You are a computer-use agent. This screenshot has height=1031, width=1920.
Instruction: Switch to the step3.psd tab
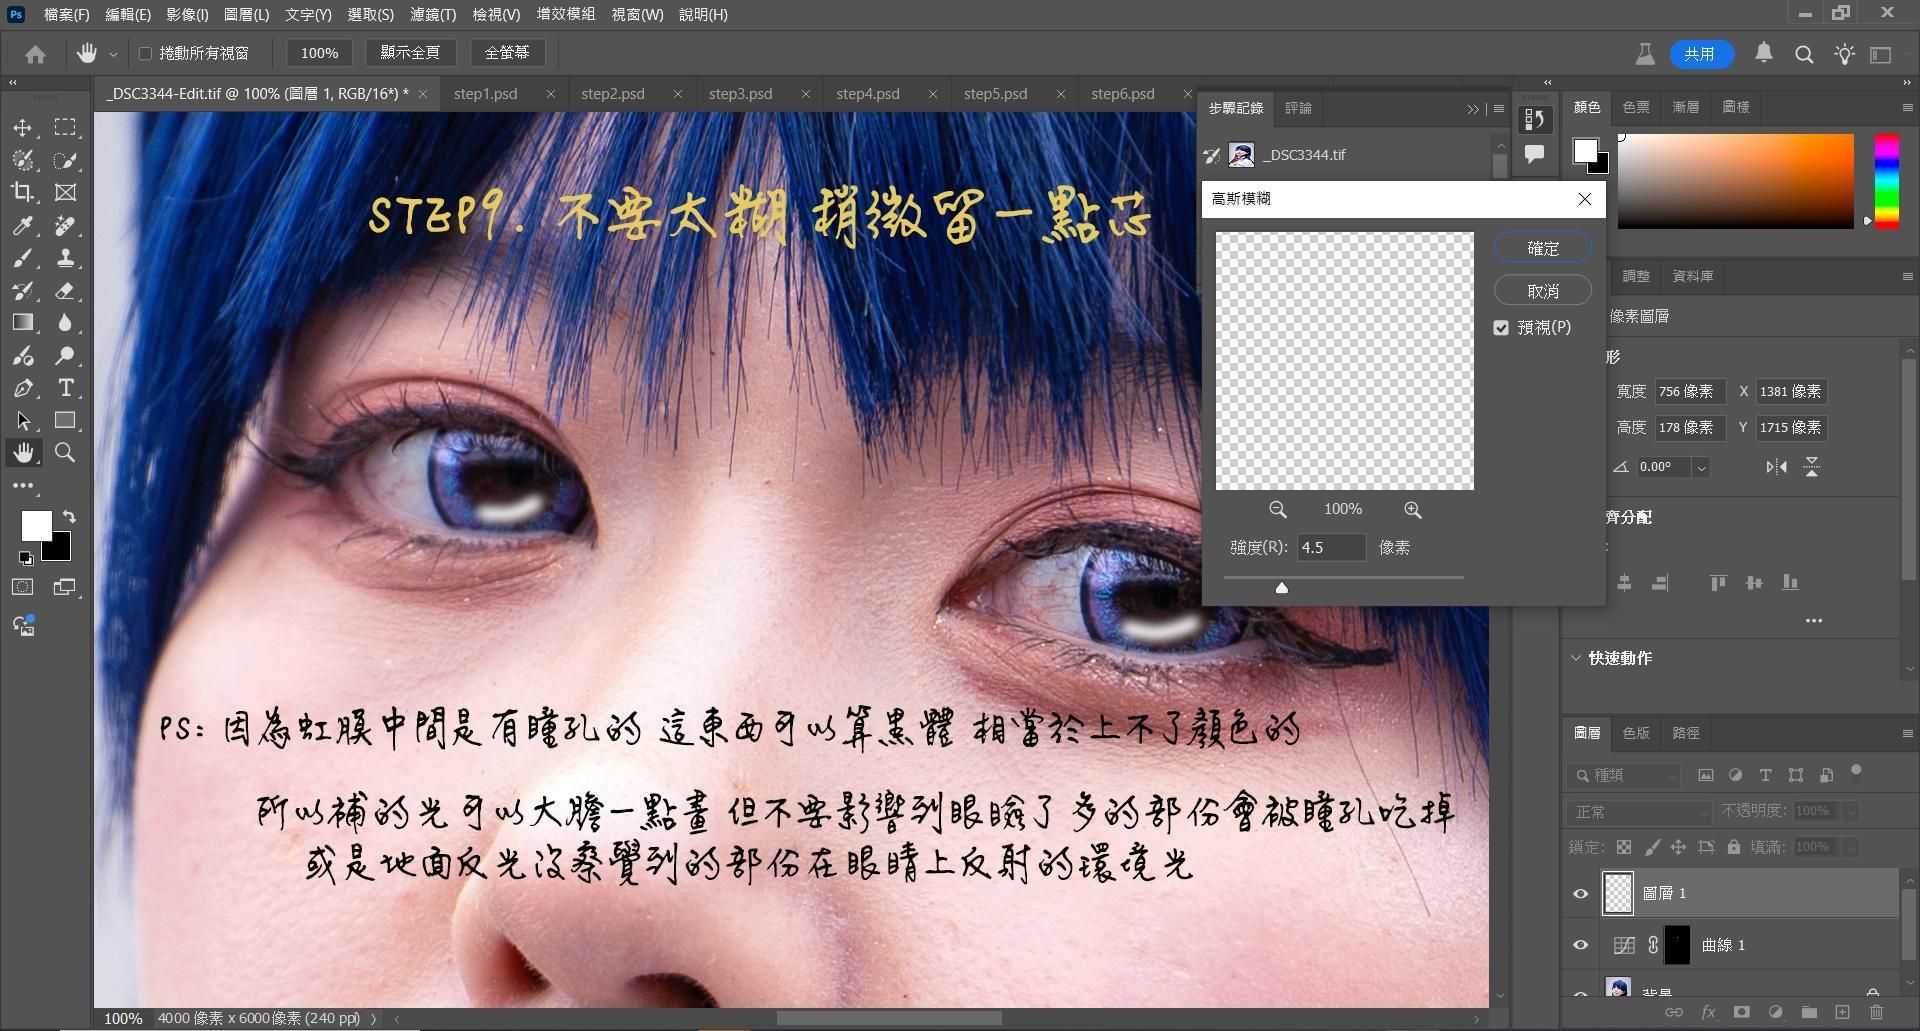click(740, 94)
